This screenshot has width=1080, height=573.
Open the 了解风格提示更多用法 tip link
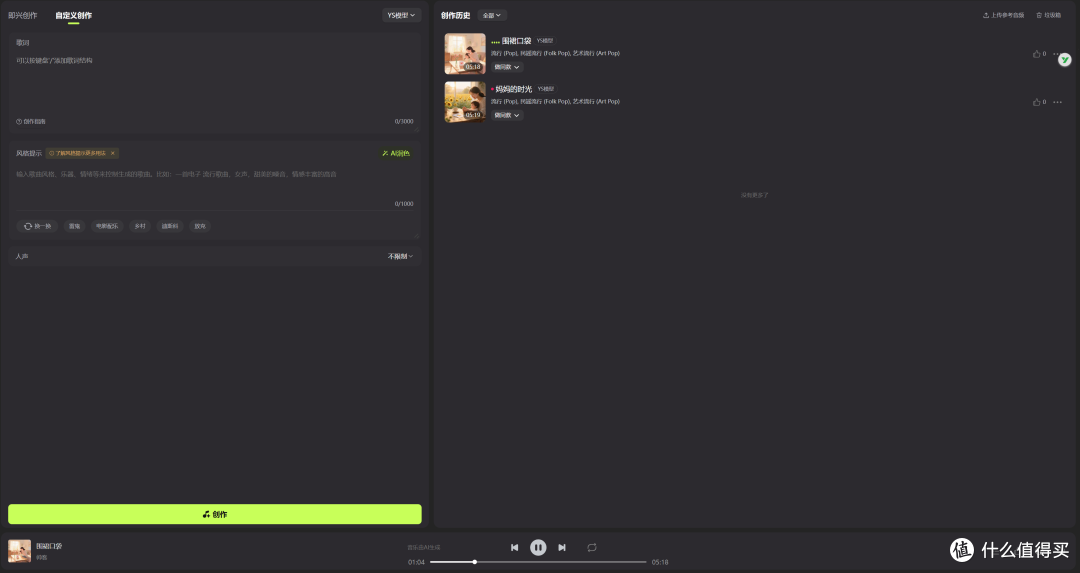click(x=77, y=153)
